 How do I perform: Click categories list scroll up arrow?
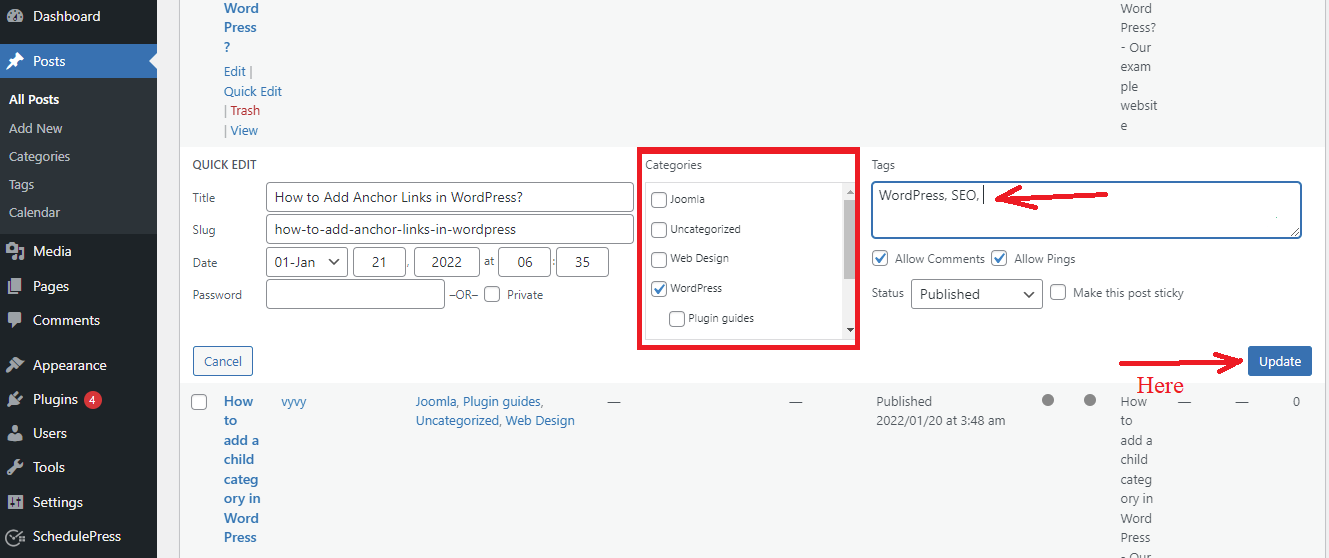point(850,191)
